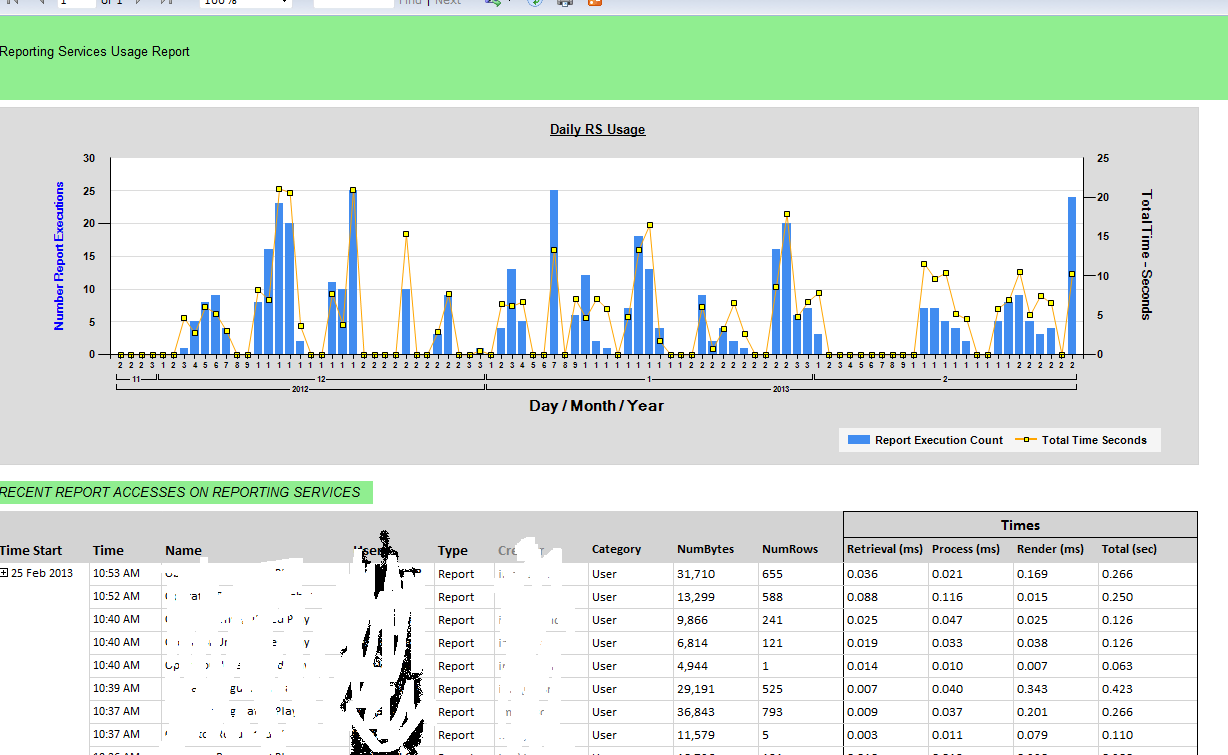Screen dimensions: 1228x755
Task: Select the NumRows value 793
Action: click(x=772, y=712)
